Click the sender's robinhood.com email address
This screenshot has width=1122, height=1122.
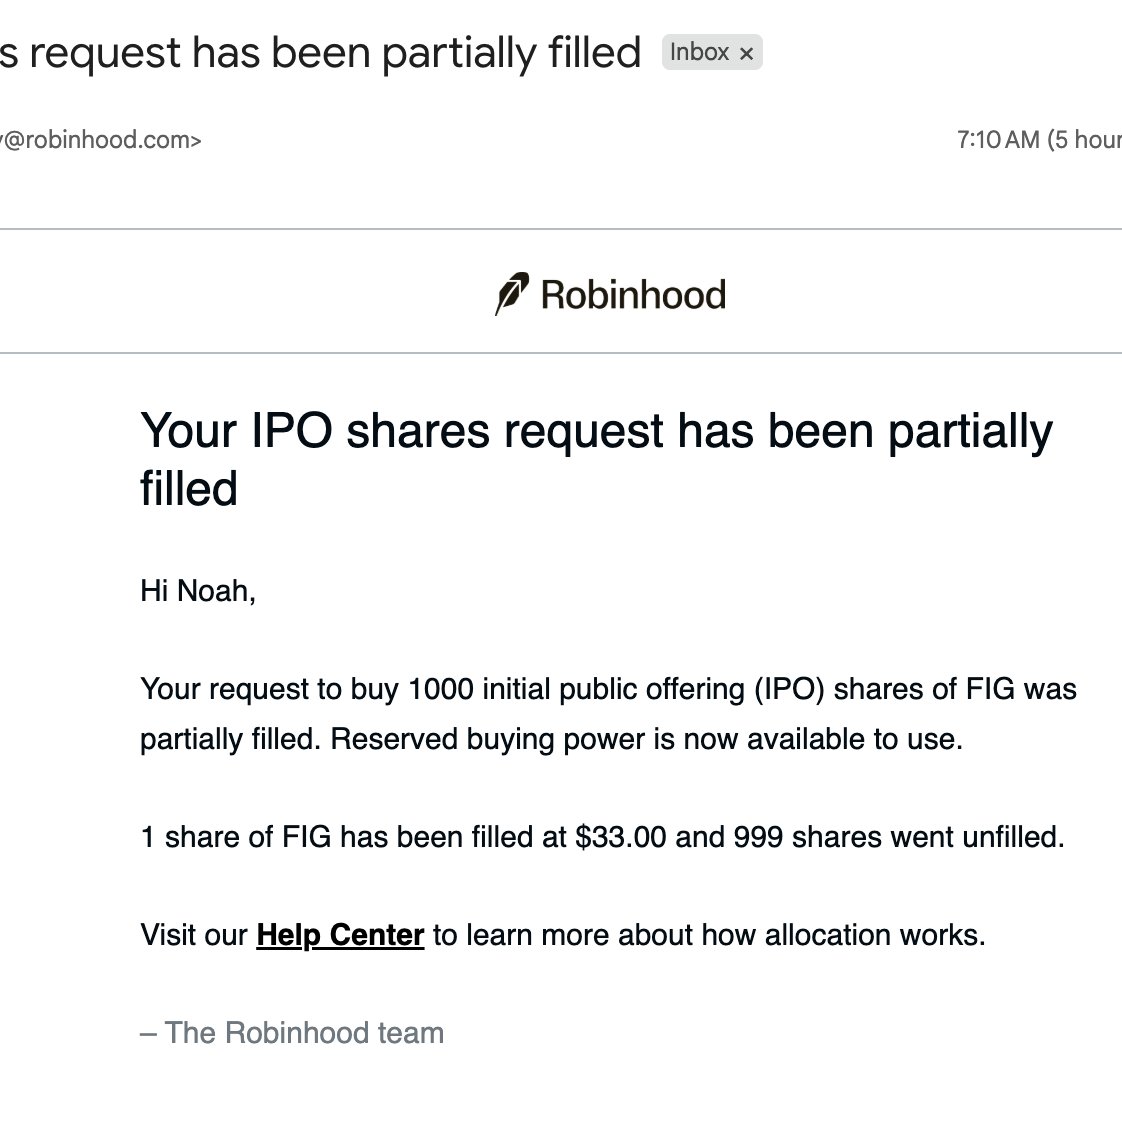101,140
